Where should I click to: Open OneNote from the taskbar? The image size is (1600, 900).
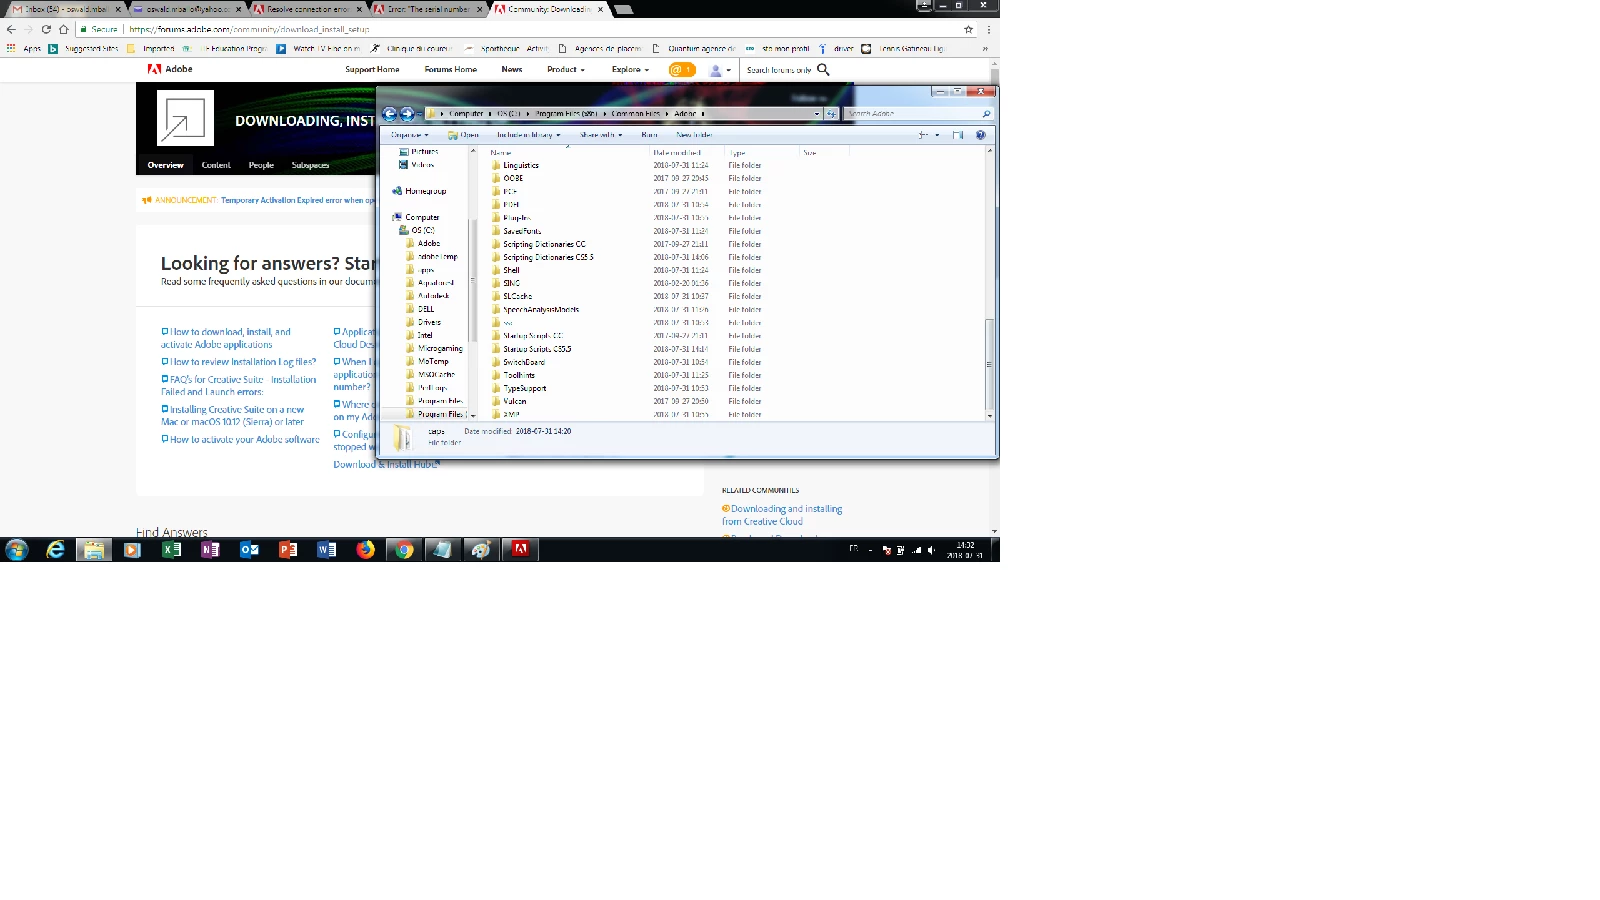[x=210, y=550]
